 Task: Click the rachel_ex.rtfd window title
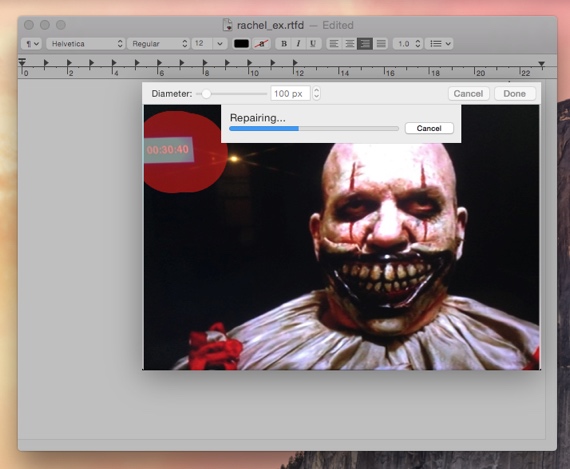(270, 25)
